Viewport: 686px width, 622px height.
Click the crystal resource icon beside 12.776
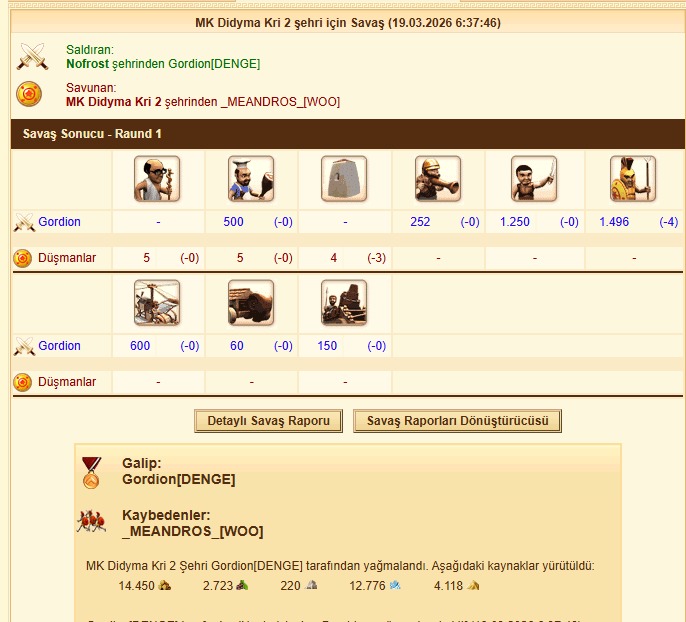coord(395,585)
